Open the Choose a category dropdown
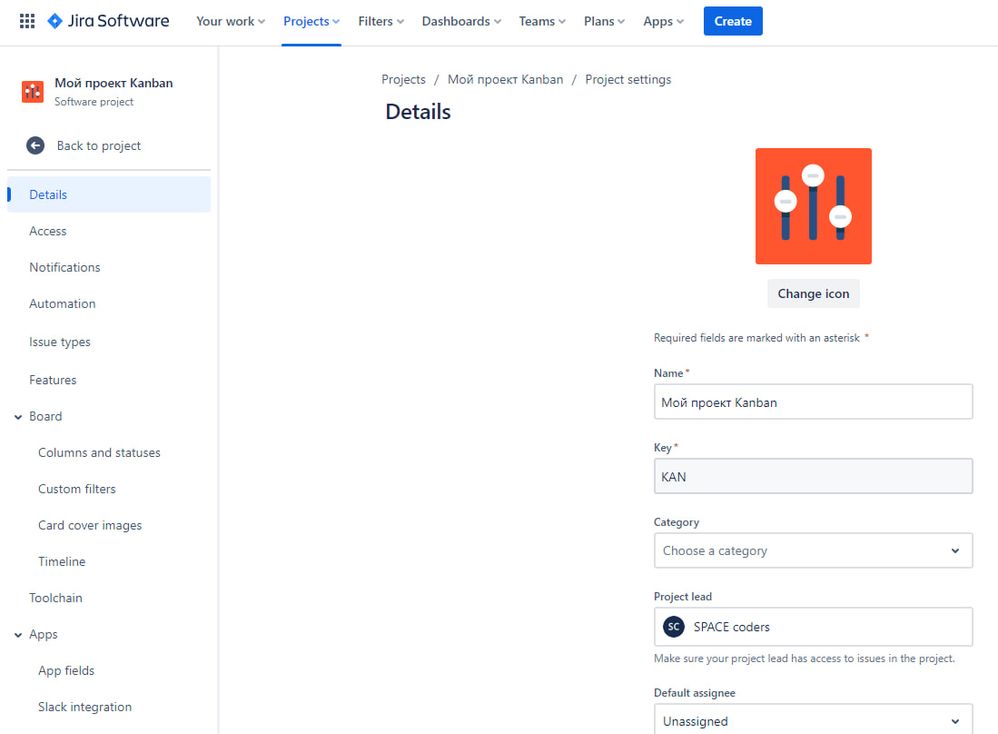Viewport: 998px width, 734px height. (813, 551)
